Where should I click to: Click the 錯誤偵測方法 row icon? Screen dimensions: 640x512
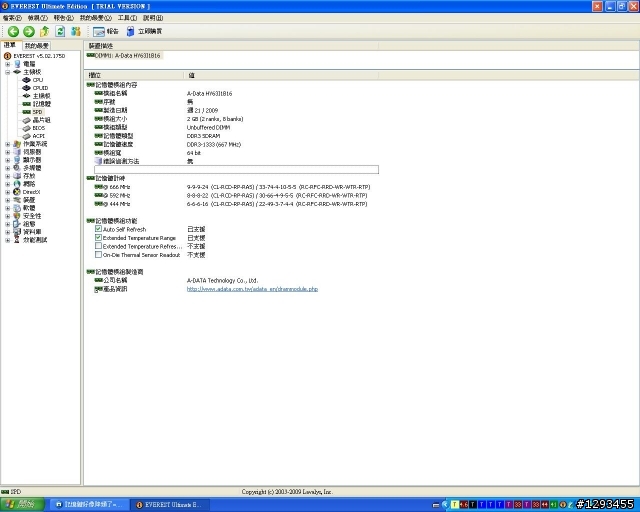point(98,161)
